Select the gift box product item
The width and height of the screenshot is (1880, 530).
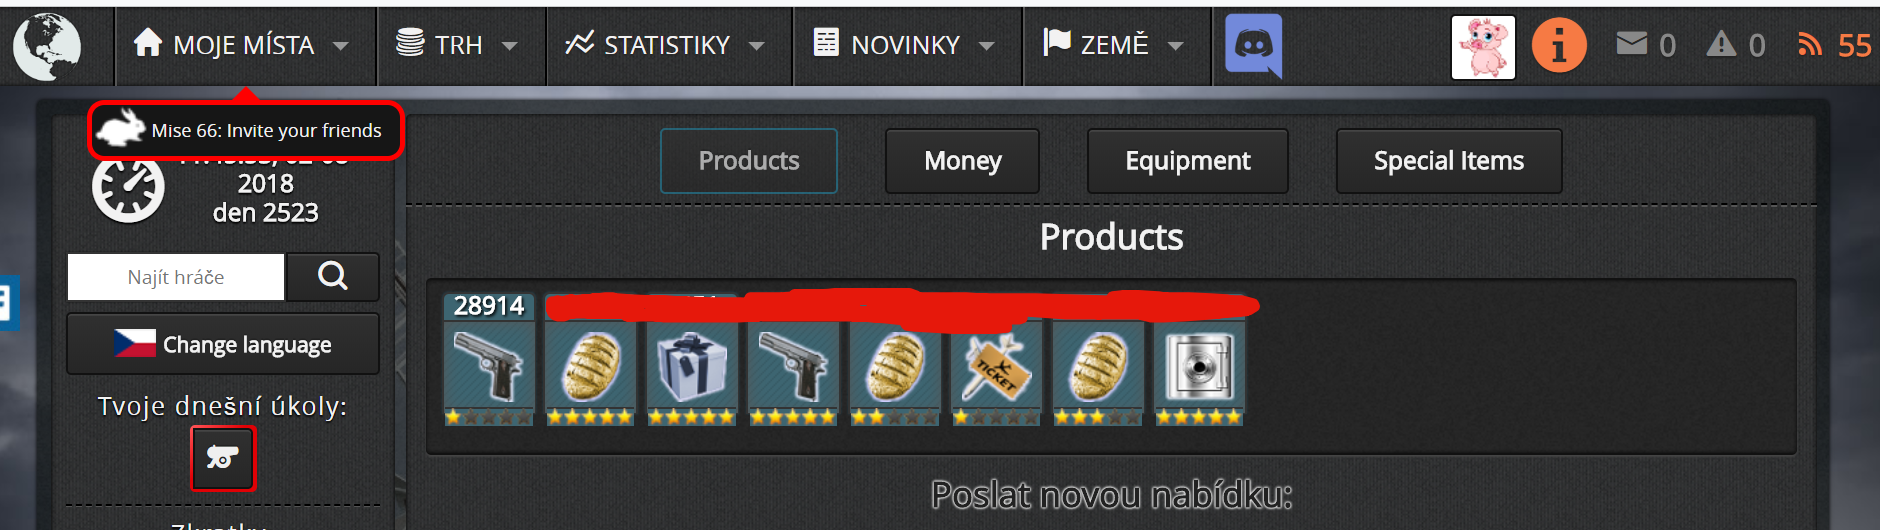click(691, 372)
